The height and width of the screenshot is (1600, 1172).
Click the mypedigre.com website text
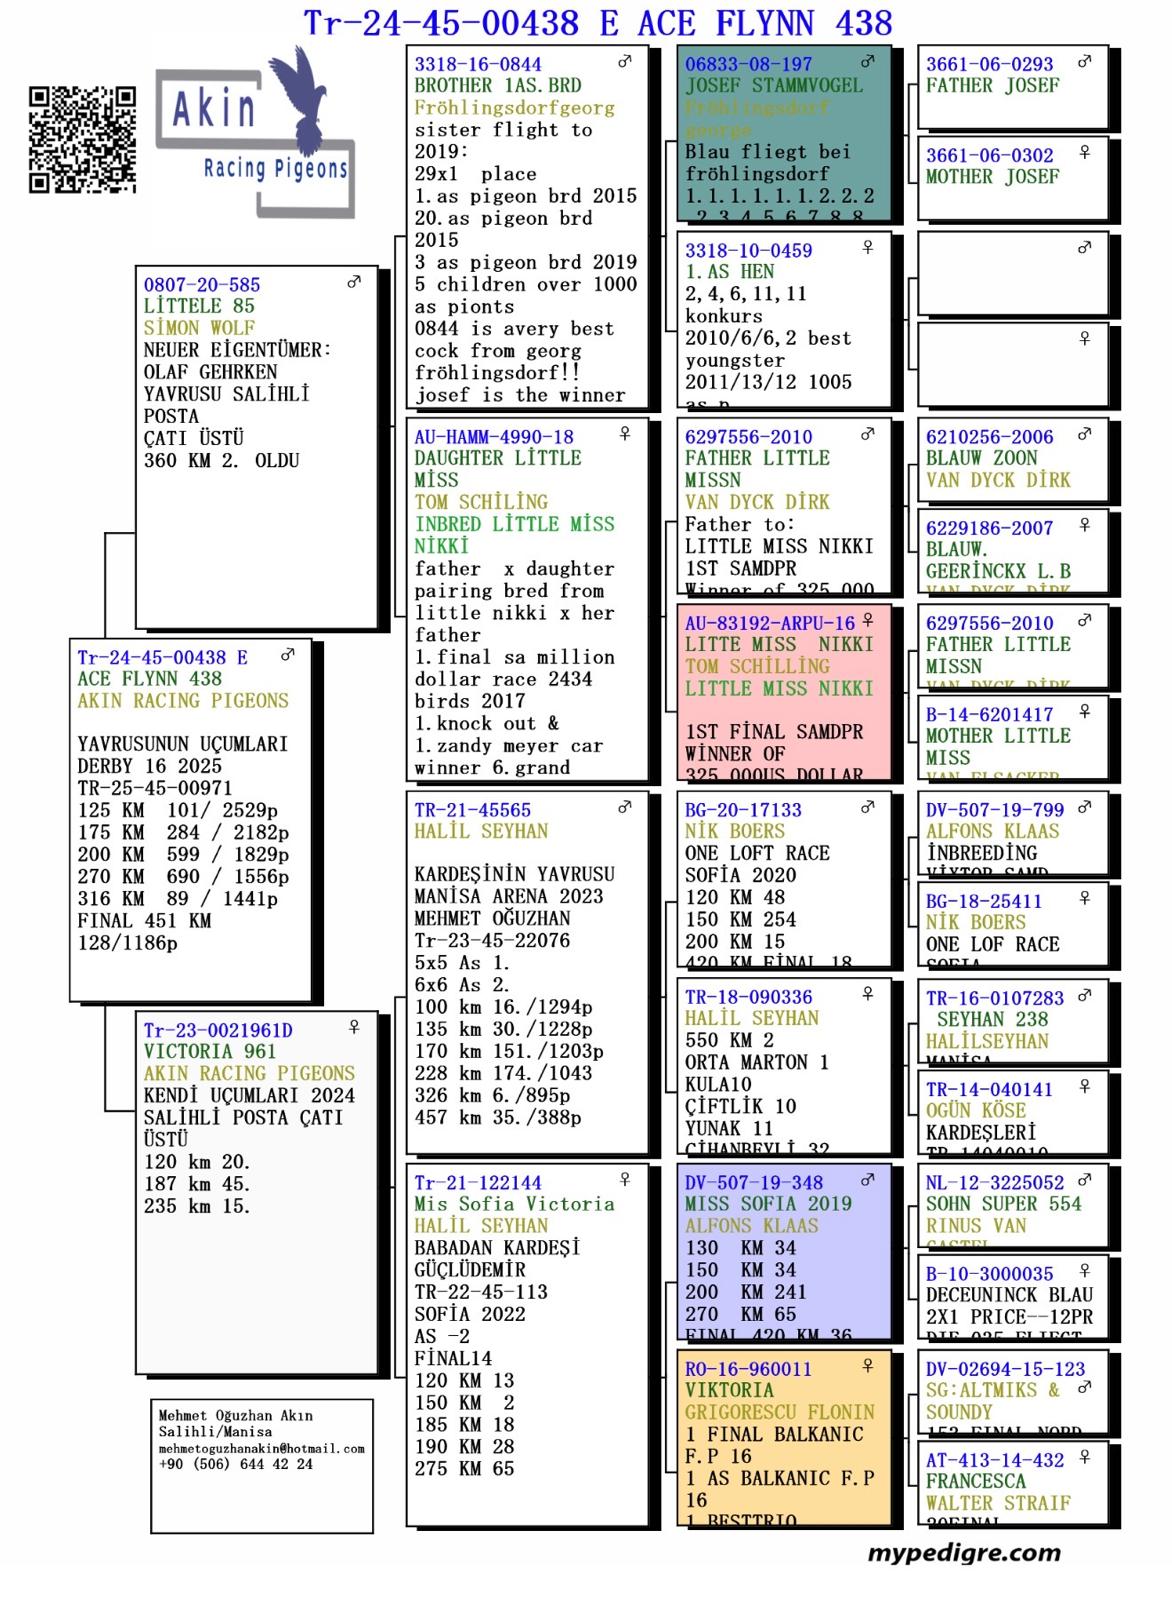(x=963, y=1553)
